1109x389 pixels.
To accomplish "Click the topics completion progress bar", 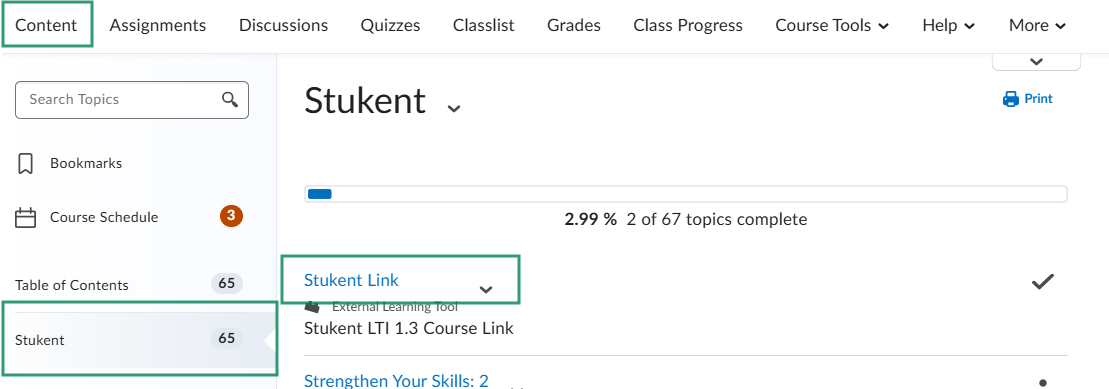I will point(685,194).
